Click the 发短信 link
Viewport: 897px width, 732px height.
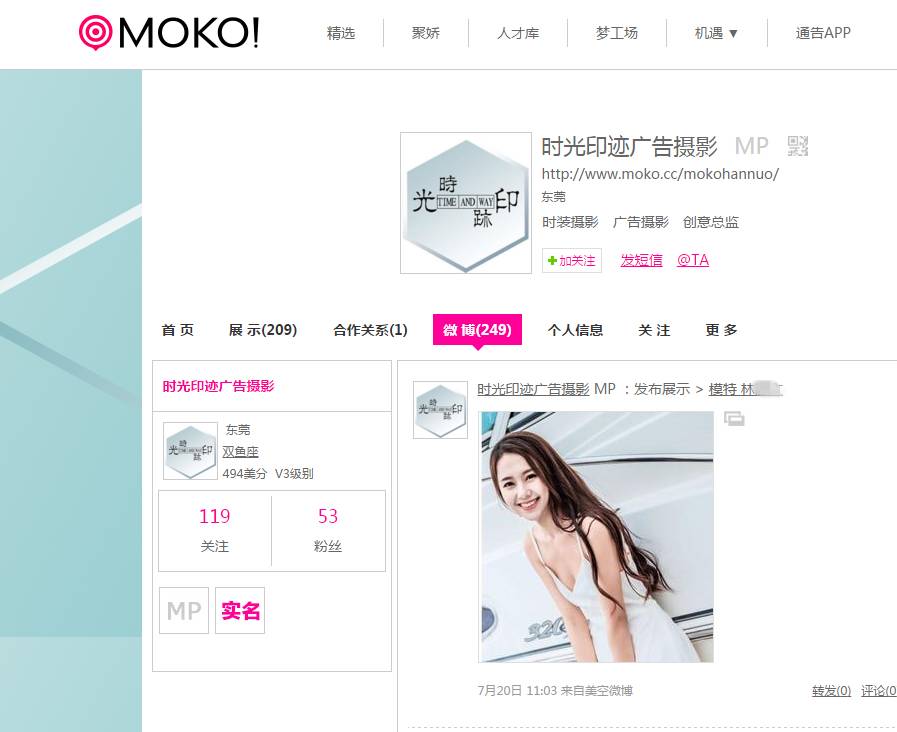point(641,260)
